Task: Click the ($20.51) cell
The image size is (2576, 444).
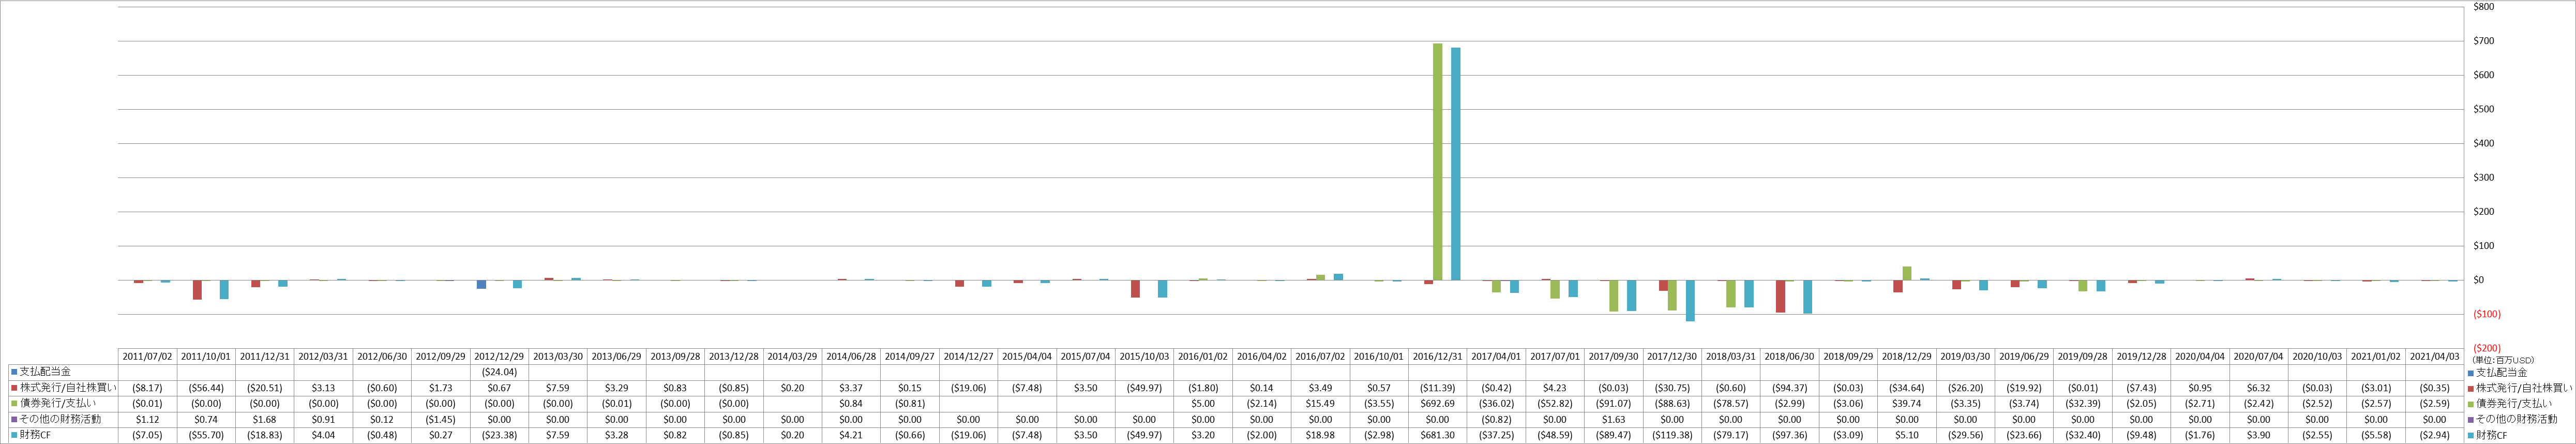Action: pos(264,388)
